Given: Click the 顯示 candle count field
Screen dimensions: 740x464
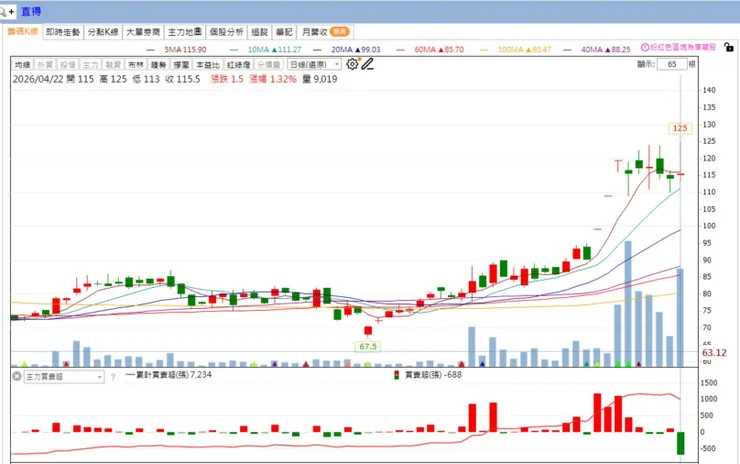Looking at the screenshot, I should (x=672, y=64).
